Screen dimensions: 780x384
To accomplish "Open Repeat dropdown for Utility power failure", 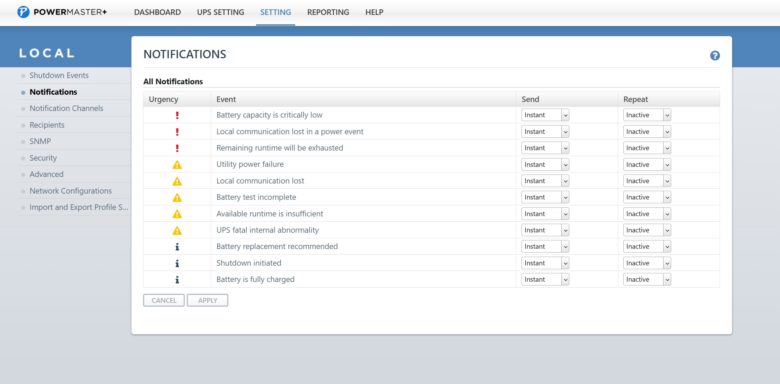I will [647, 165].
